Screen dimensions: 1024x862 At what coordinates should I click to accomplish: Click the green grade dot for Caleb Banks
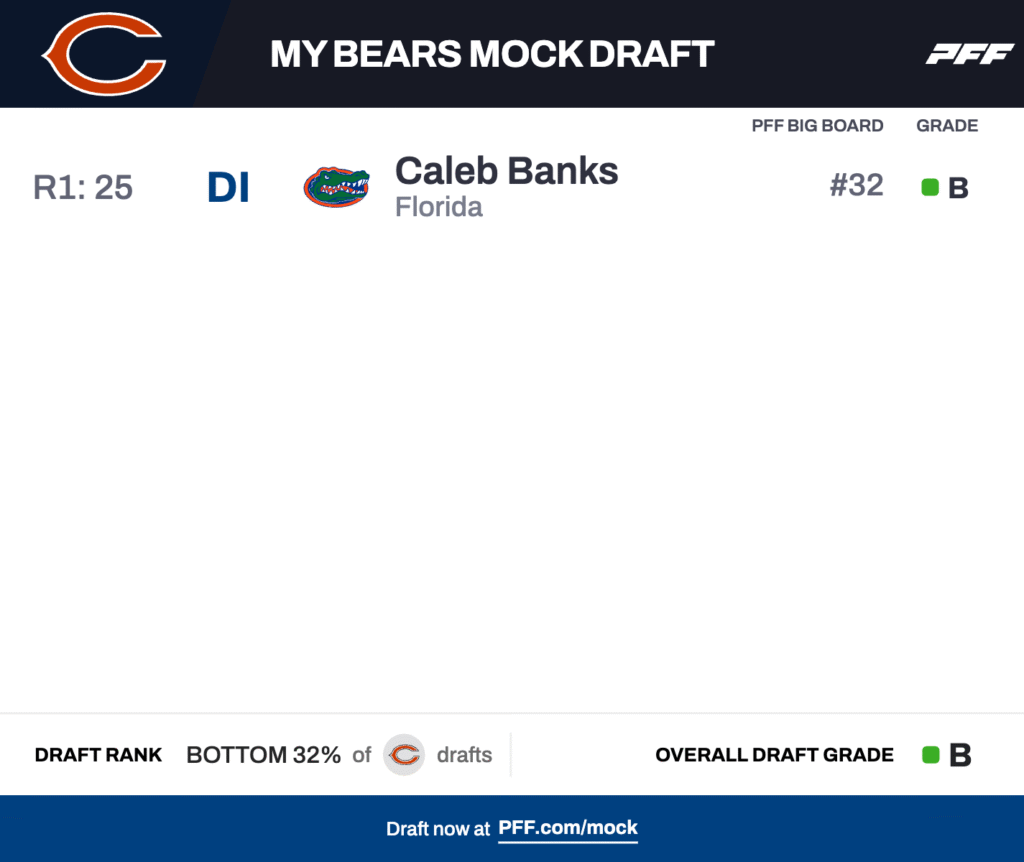point(929,187)
